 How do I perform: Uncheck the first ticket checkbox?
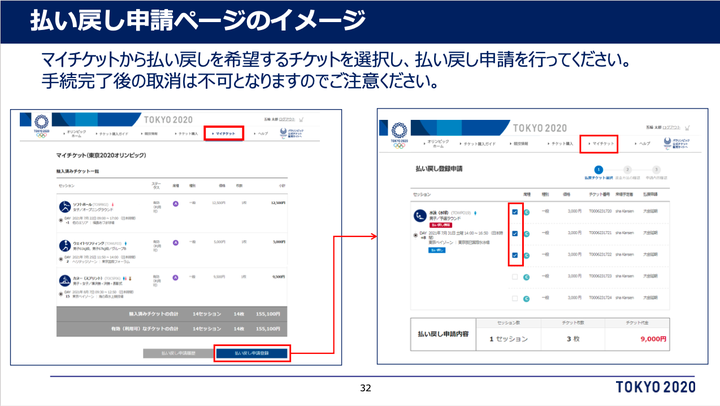click(515, 212)
